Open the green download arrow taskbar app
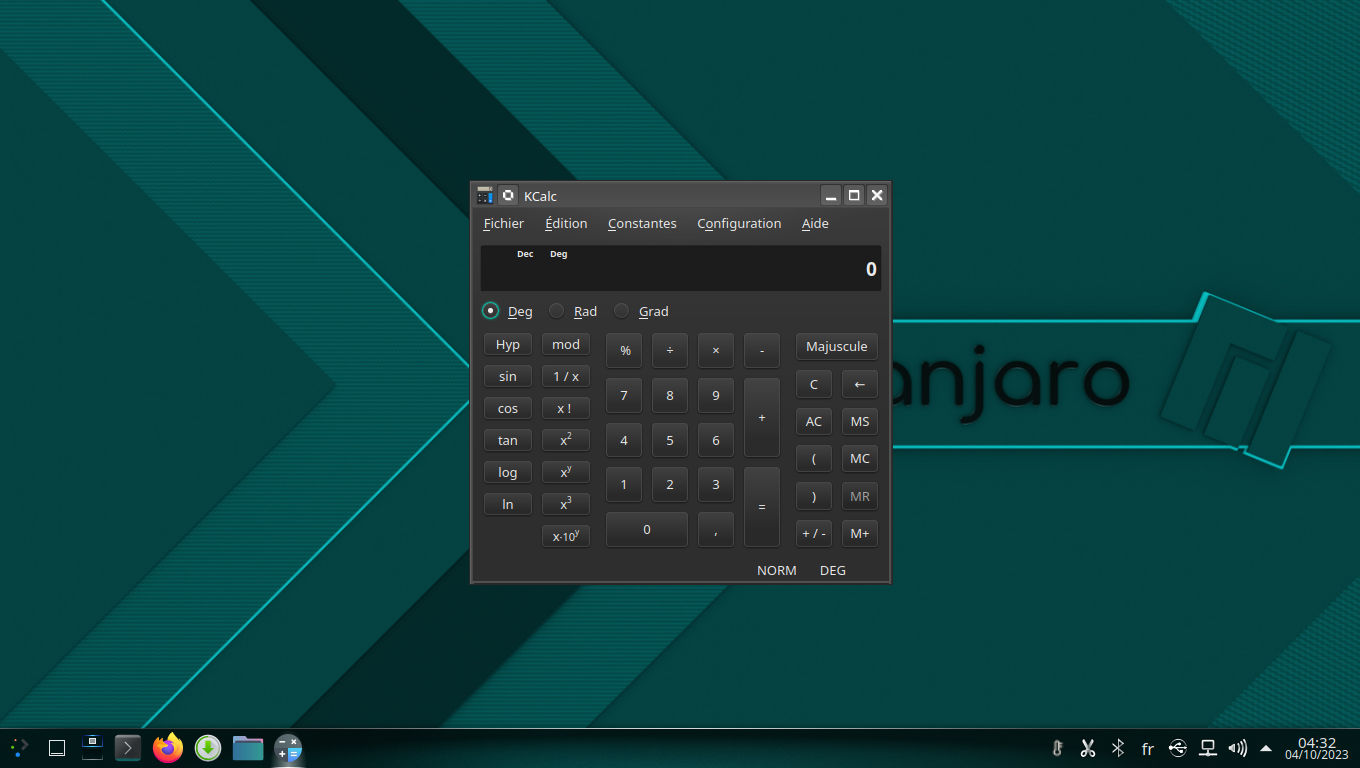Viewport: 1360px width, 768px height. coord(208,747)
